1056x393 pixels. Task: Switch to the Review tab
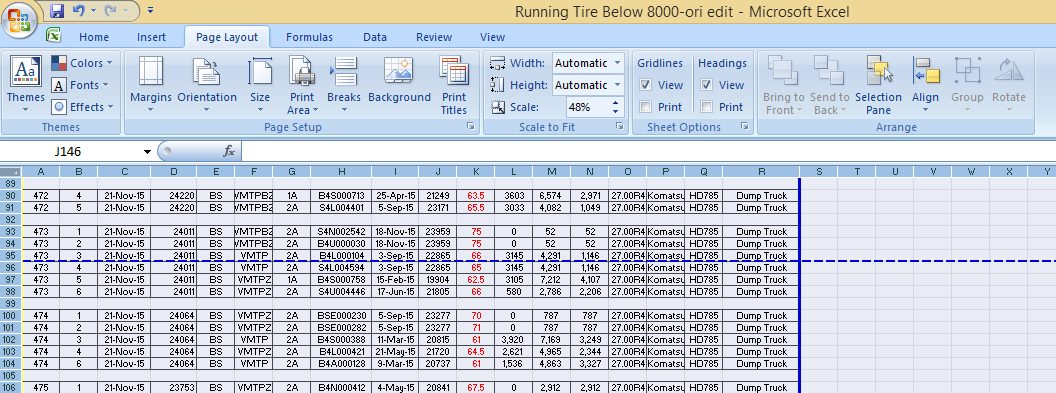(434, 37)
